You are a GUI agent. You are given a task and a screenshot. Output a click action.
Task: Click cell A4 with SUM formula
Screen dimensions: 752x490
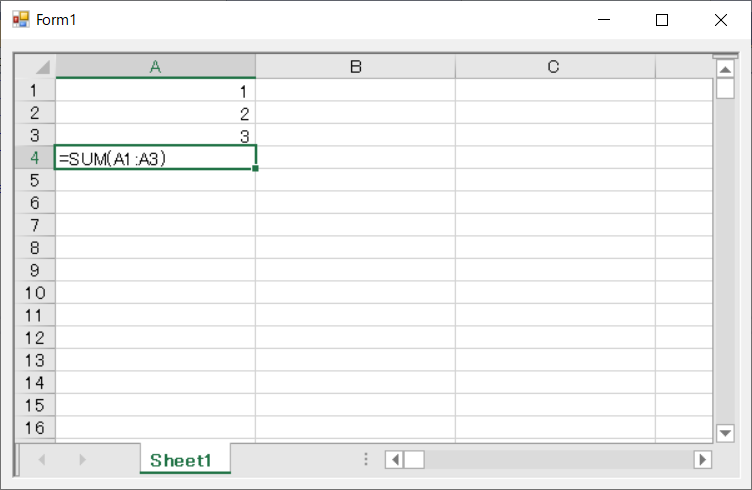155,158
